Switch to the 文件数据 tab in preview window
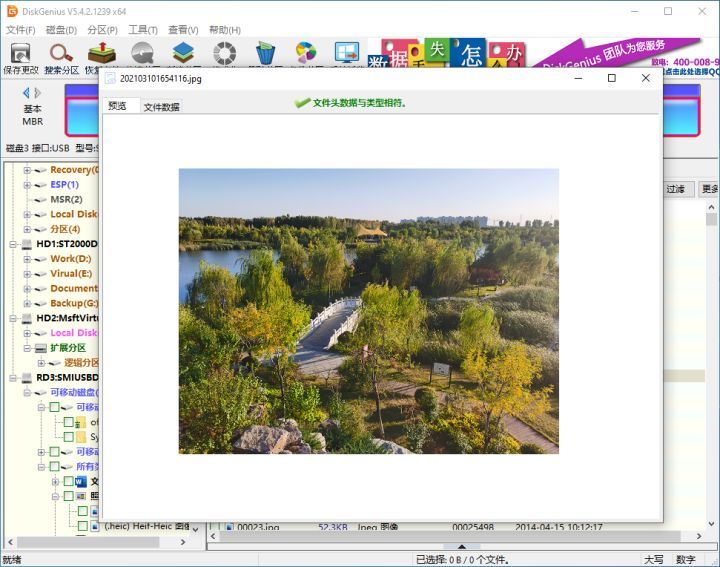Viewport: 720px width, 567px height. (161, 107)
